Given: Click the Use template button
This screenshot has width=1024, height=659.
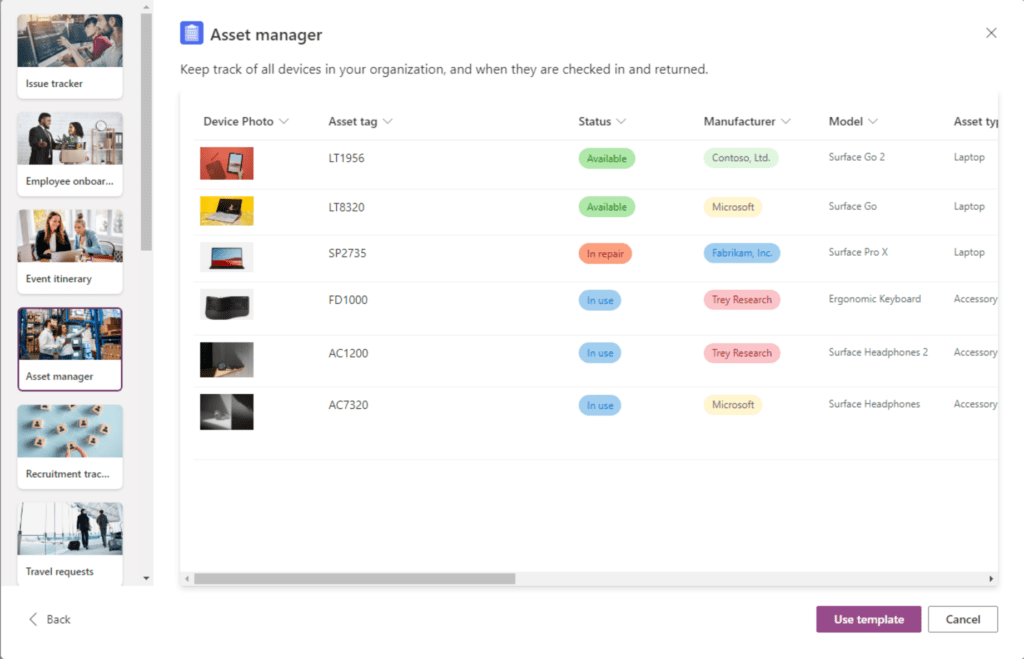Looking at the screenshot, I should pyautogui.click(x=868, y=619).
